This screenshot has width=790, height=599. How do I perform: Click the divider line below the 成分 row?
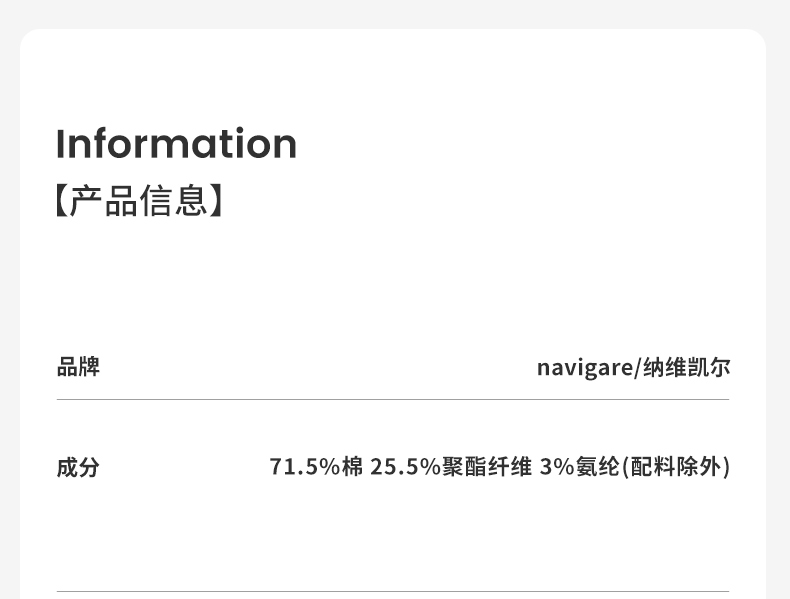tap(393, 592)
